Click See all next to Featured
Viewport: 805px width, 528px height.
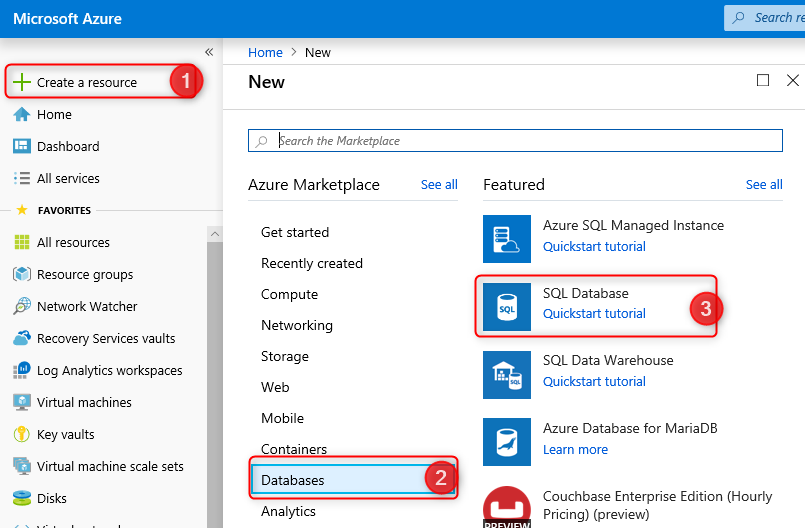[764, 184]
